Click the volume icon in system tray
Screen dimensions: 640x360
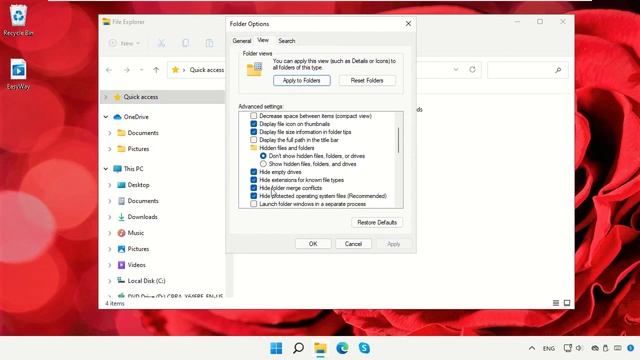[579, 348]
